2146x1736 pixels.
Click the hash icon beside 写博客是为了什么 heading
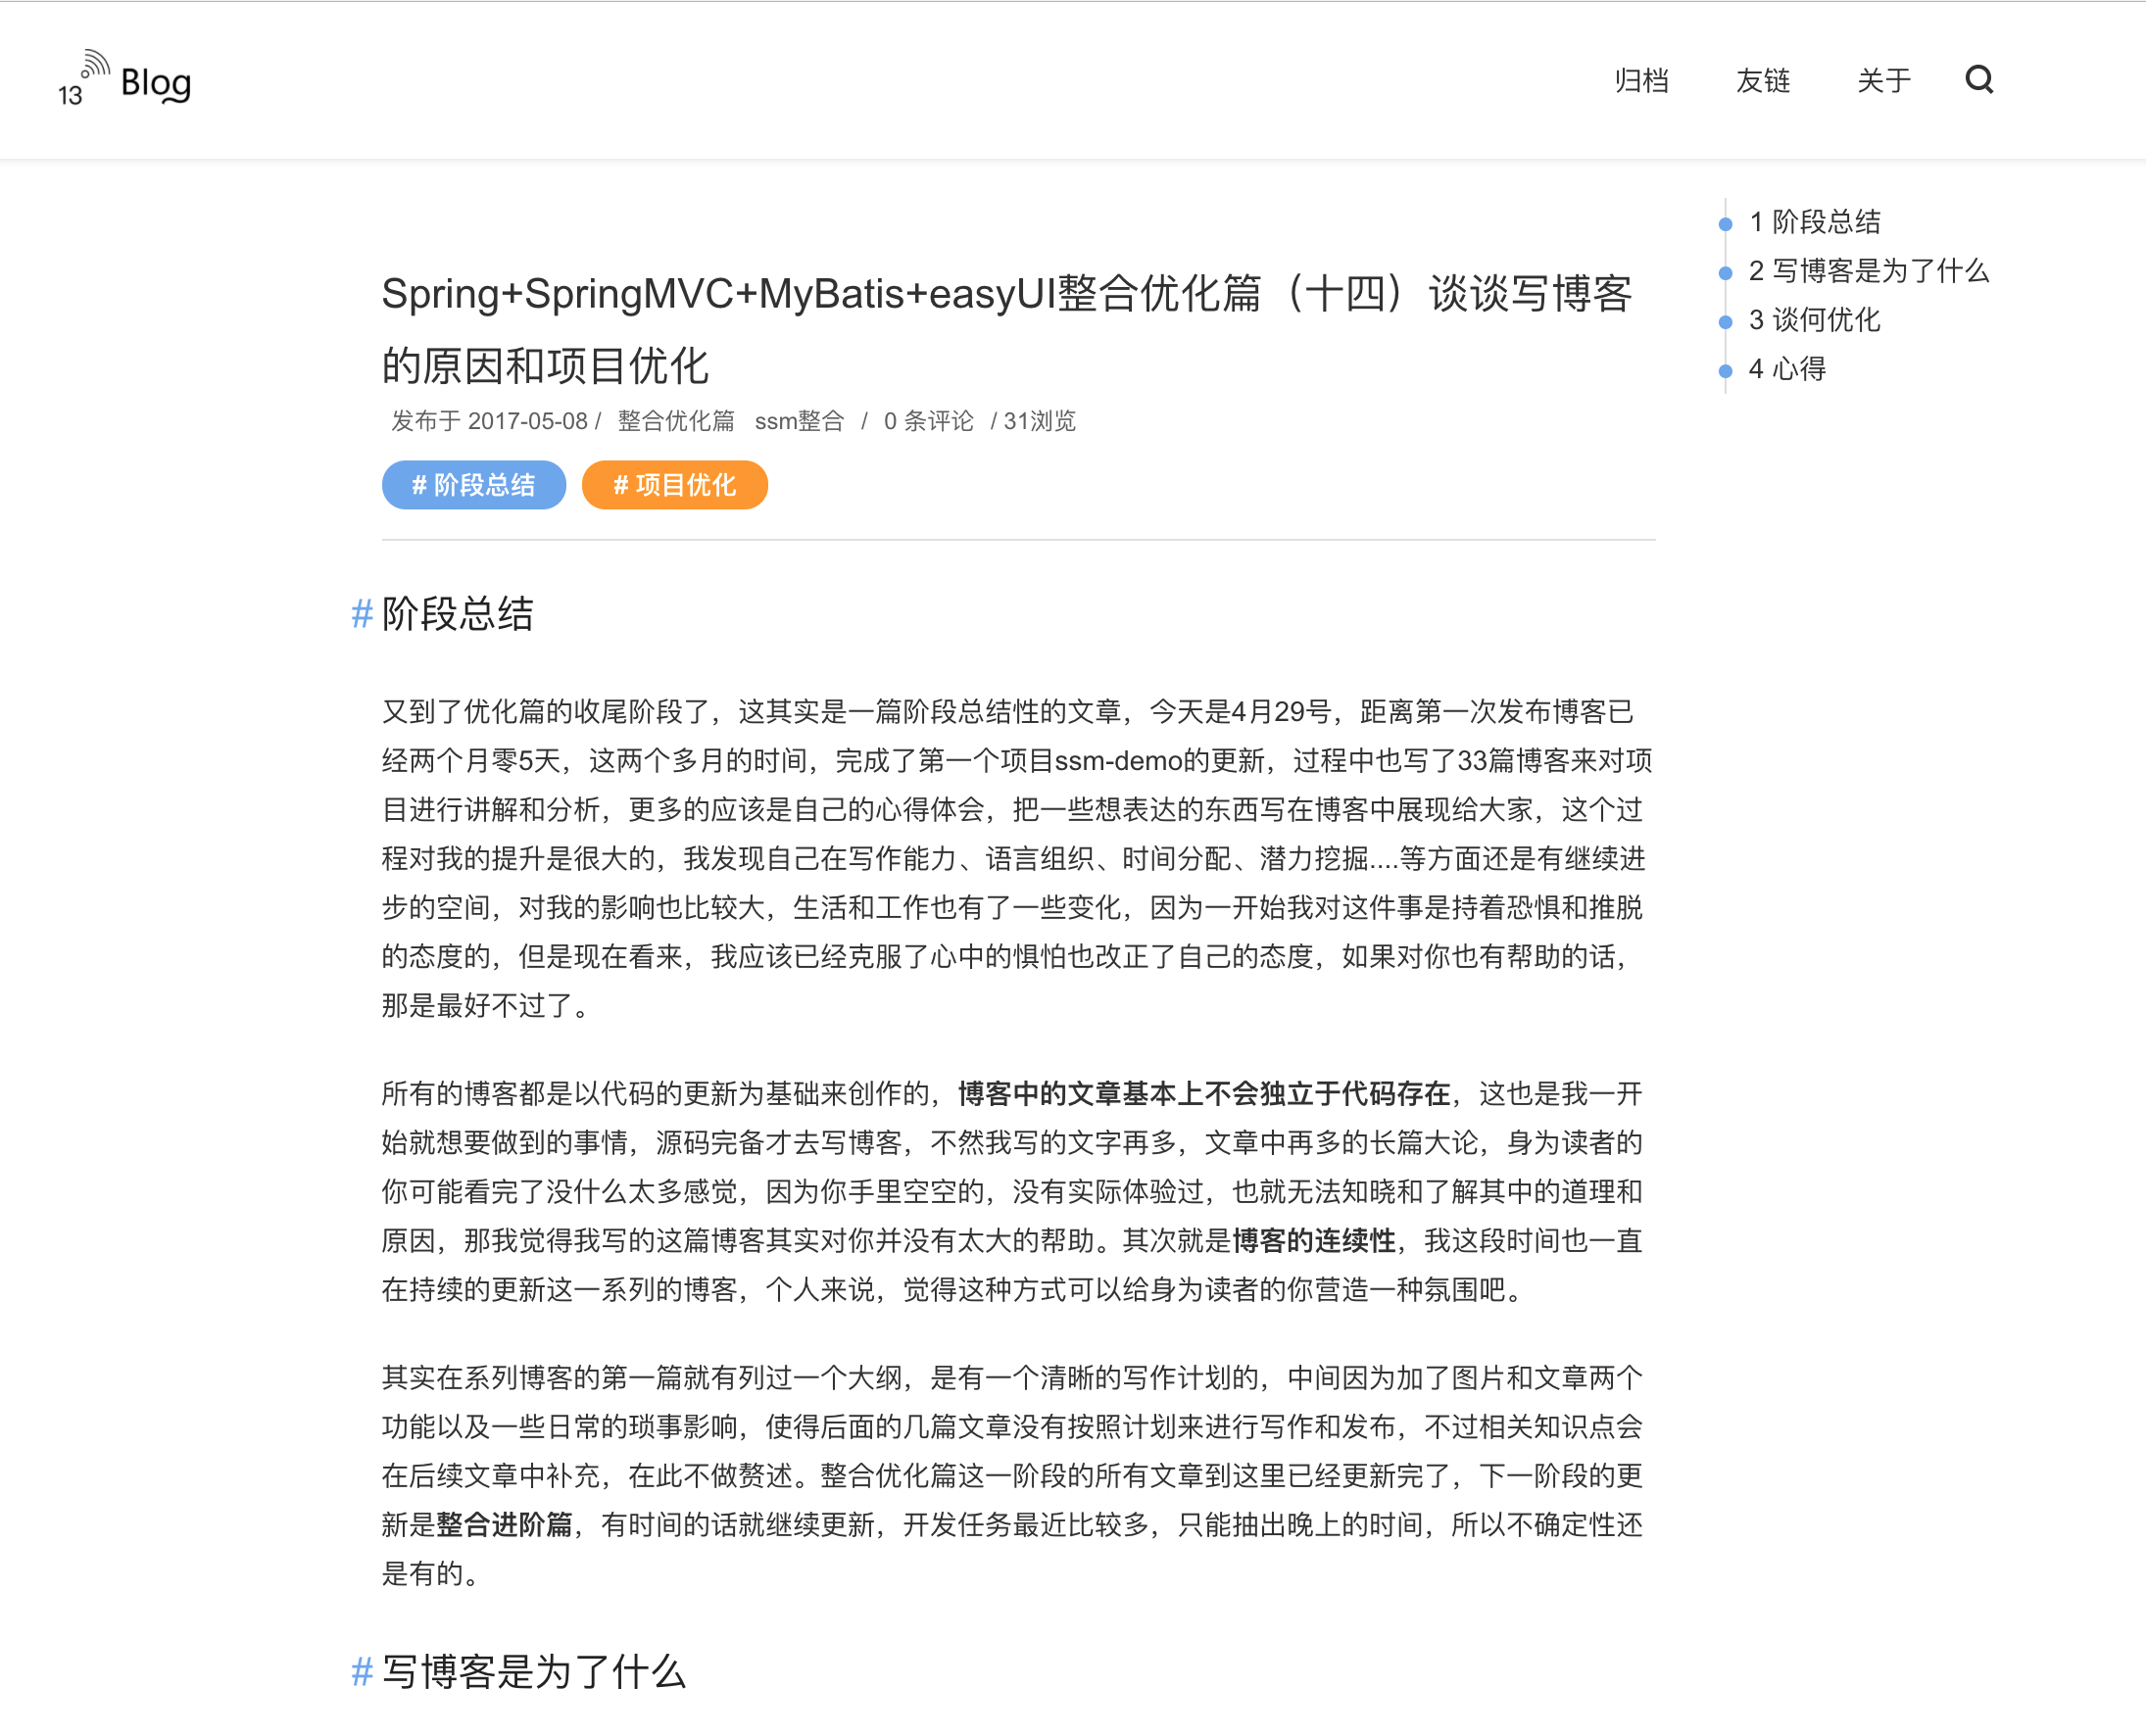tap(362, 1671)
